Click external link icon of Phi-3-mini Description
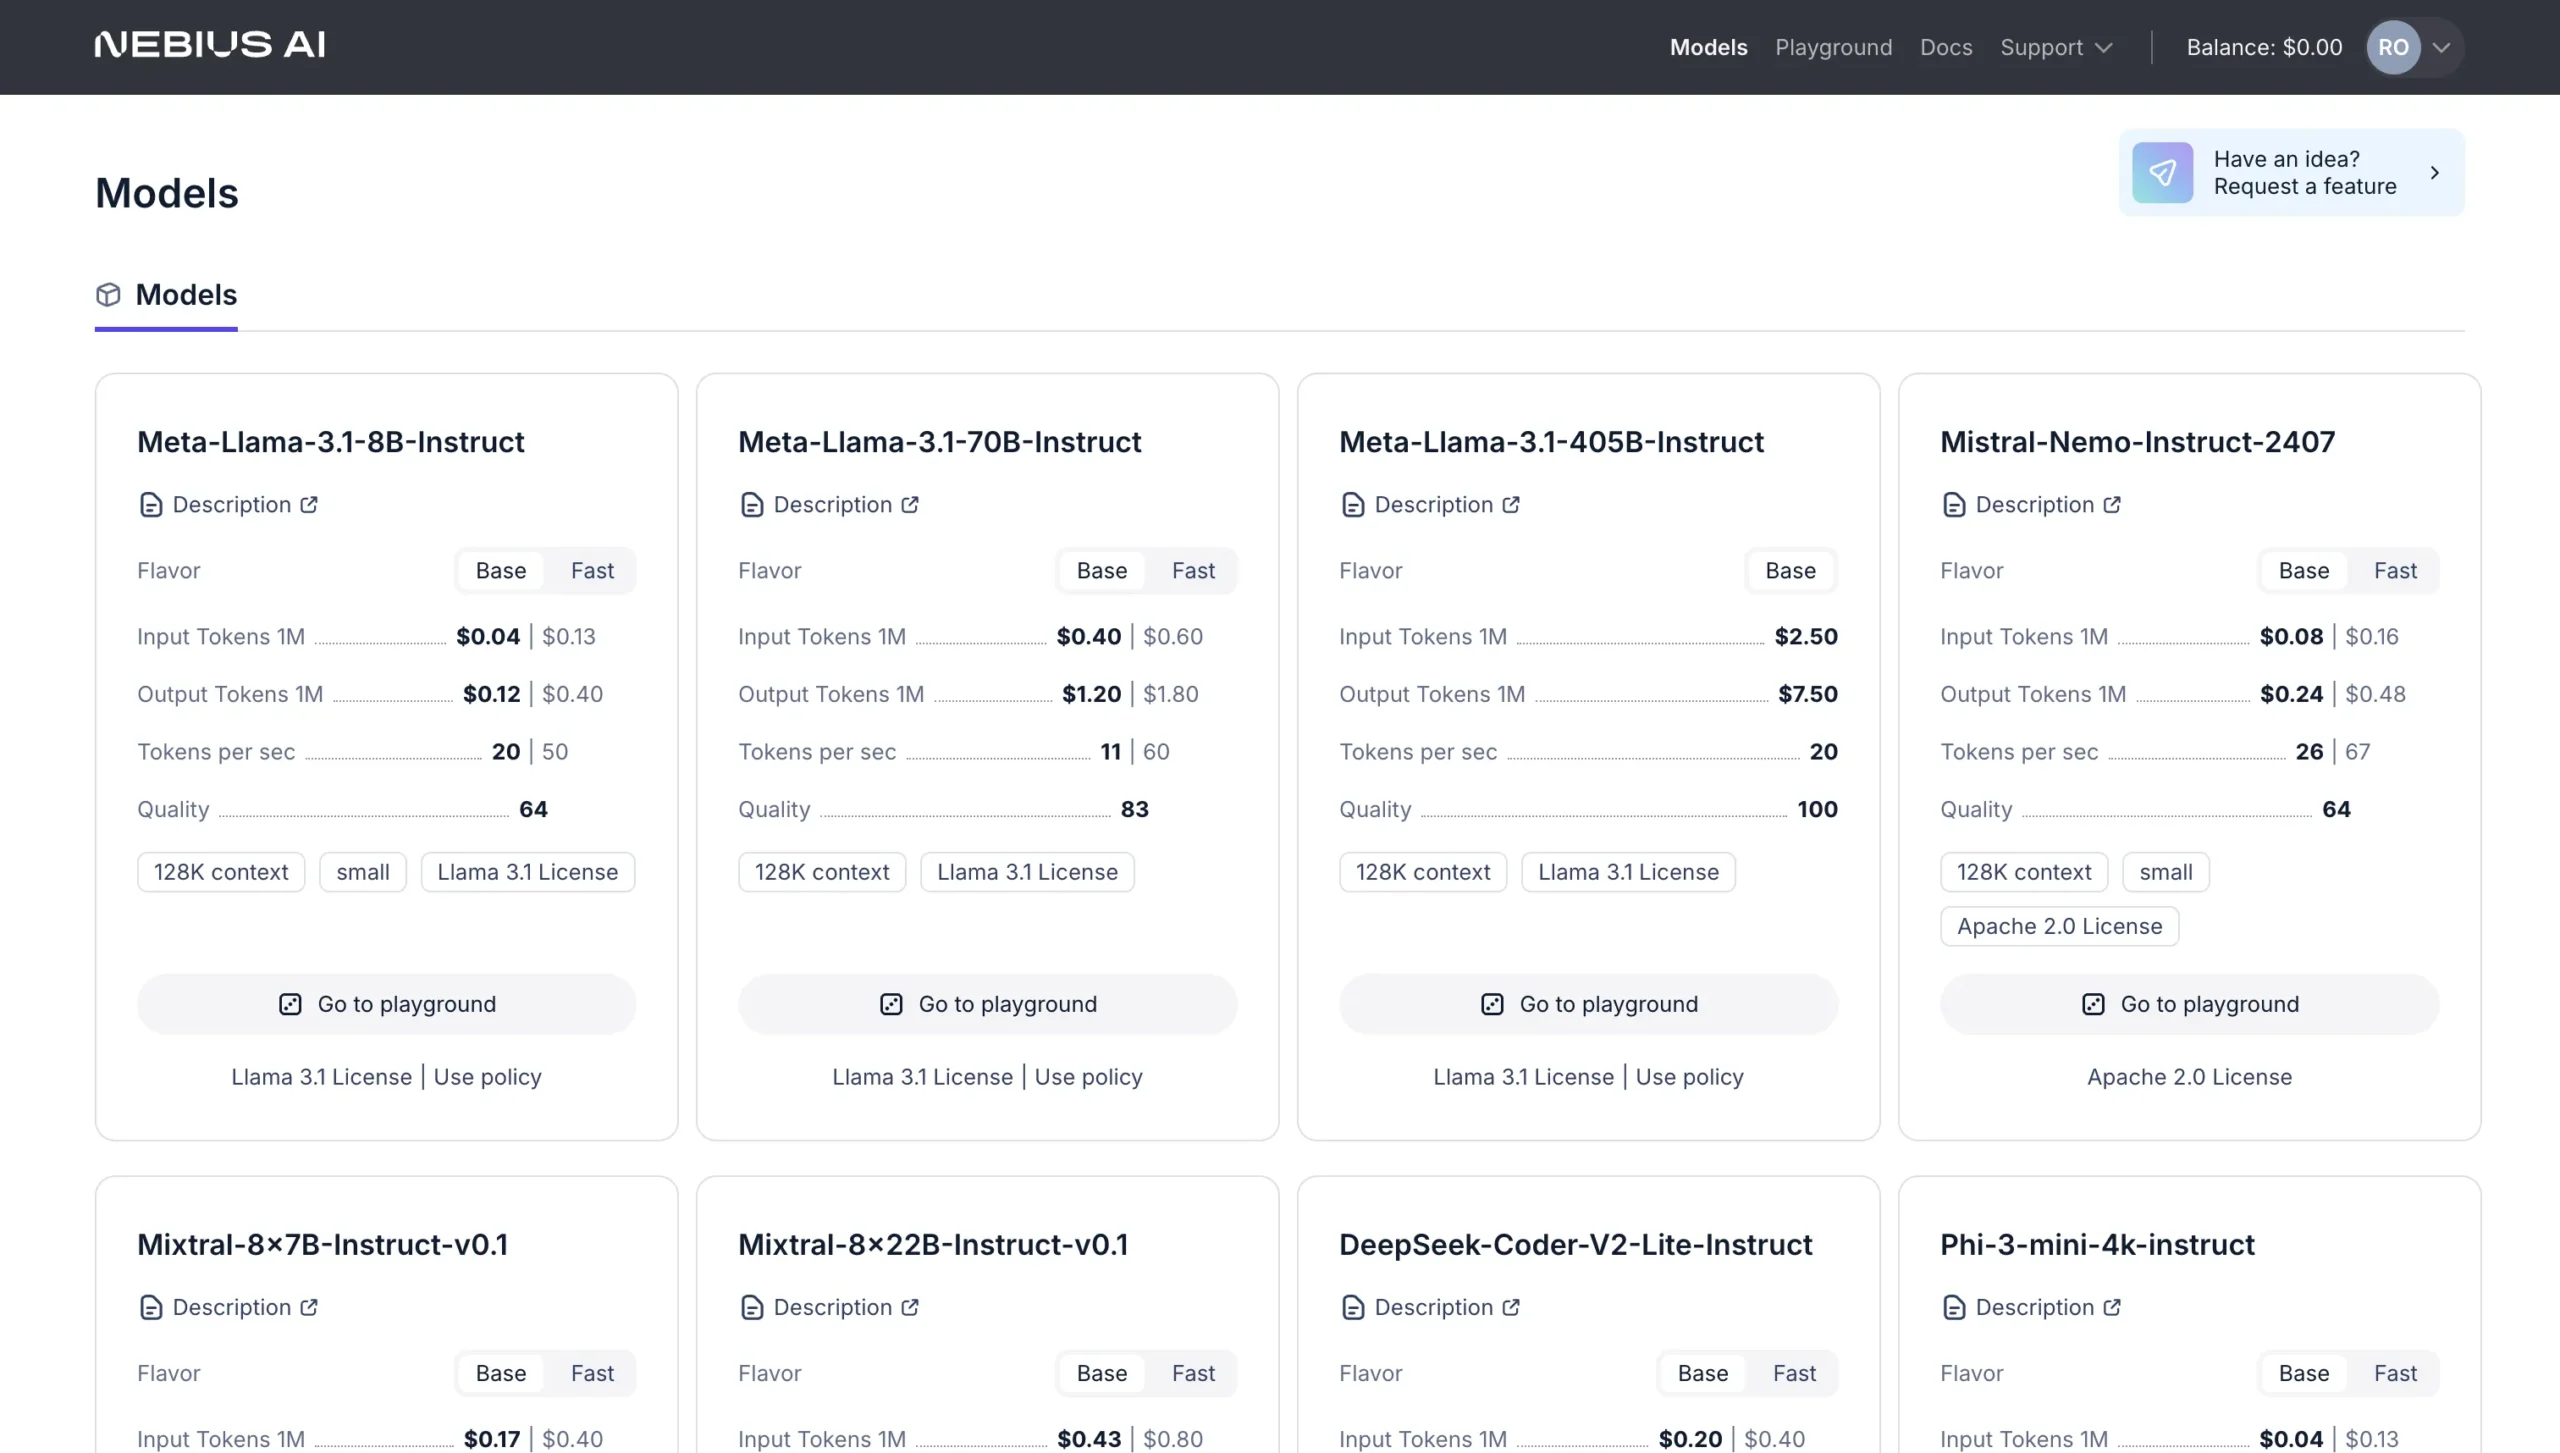 pyautogui.click(x=2112, y=1307)
